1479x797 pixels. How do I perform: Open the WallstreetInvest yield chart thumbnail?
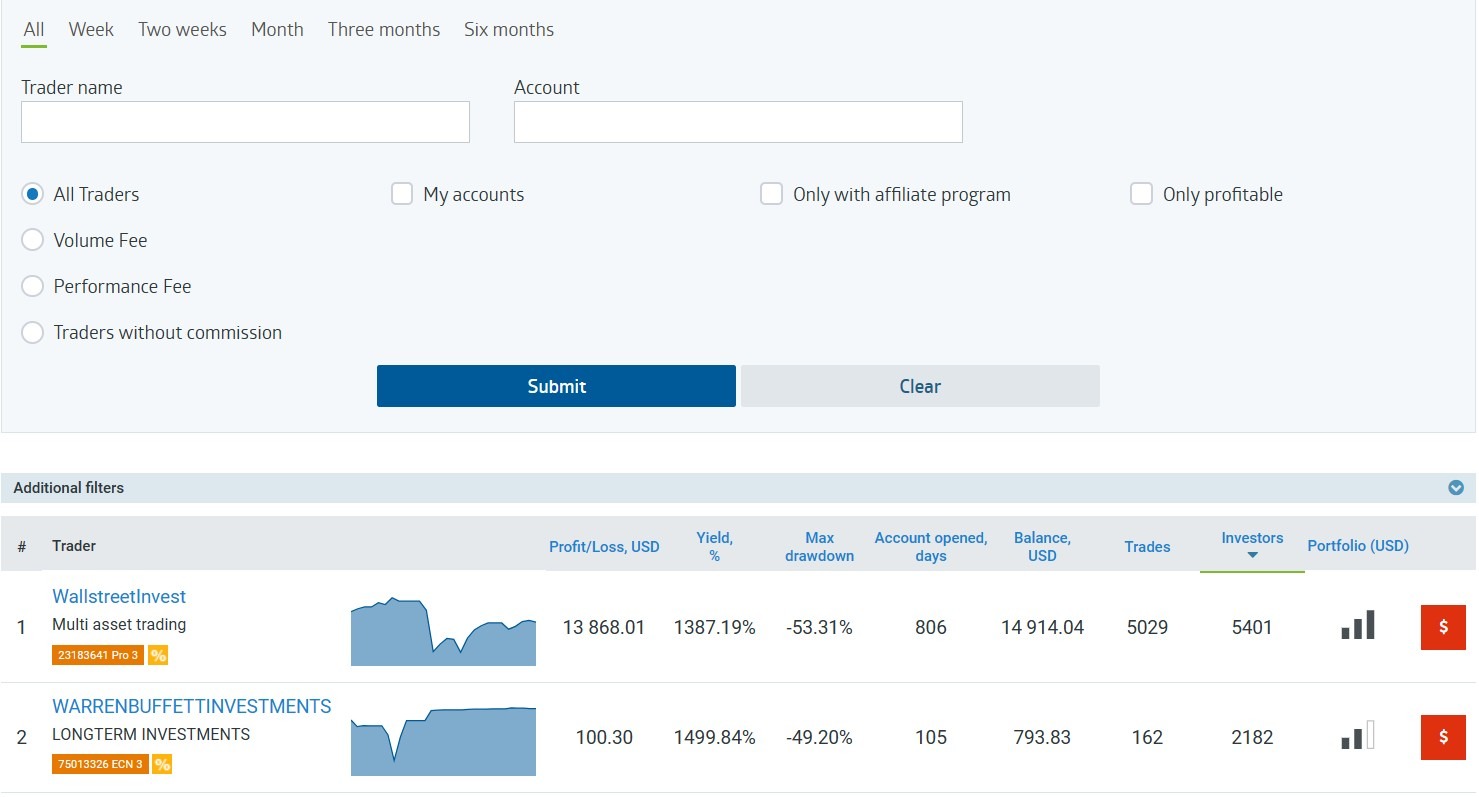(x=443, y=632)
